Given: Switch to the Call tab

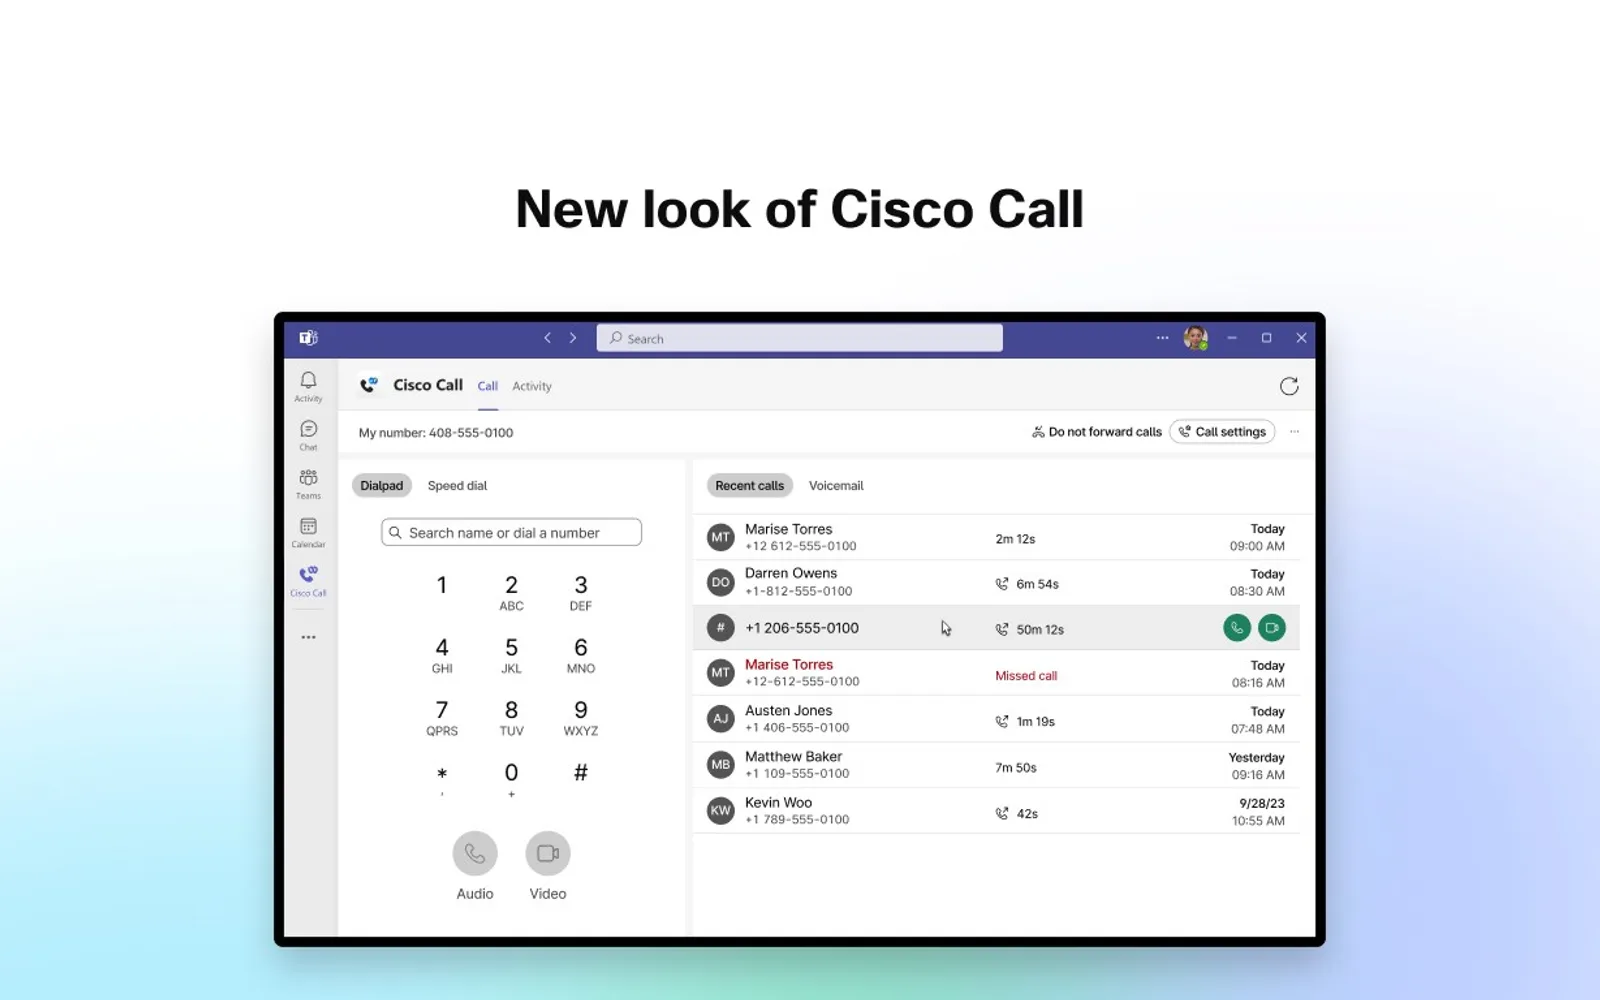Looking at the screenshot, I should 488,386.
